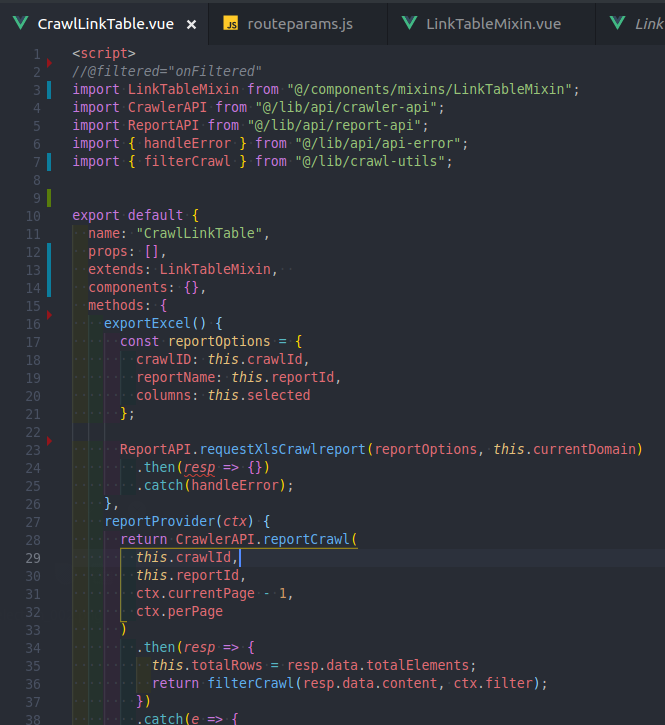Click the reportName property on line 19
This screenshot has height=725, width=665.
(175, 378)
